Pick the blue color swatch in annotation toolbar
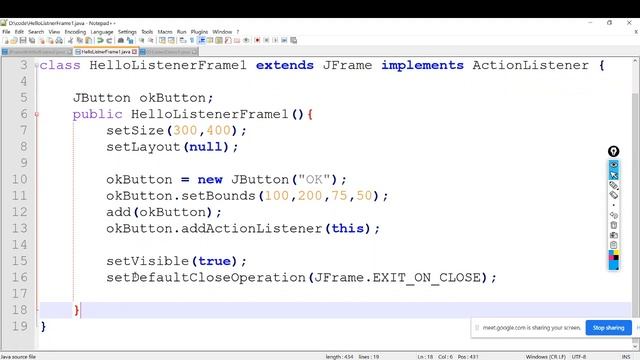 613,265
